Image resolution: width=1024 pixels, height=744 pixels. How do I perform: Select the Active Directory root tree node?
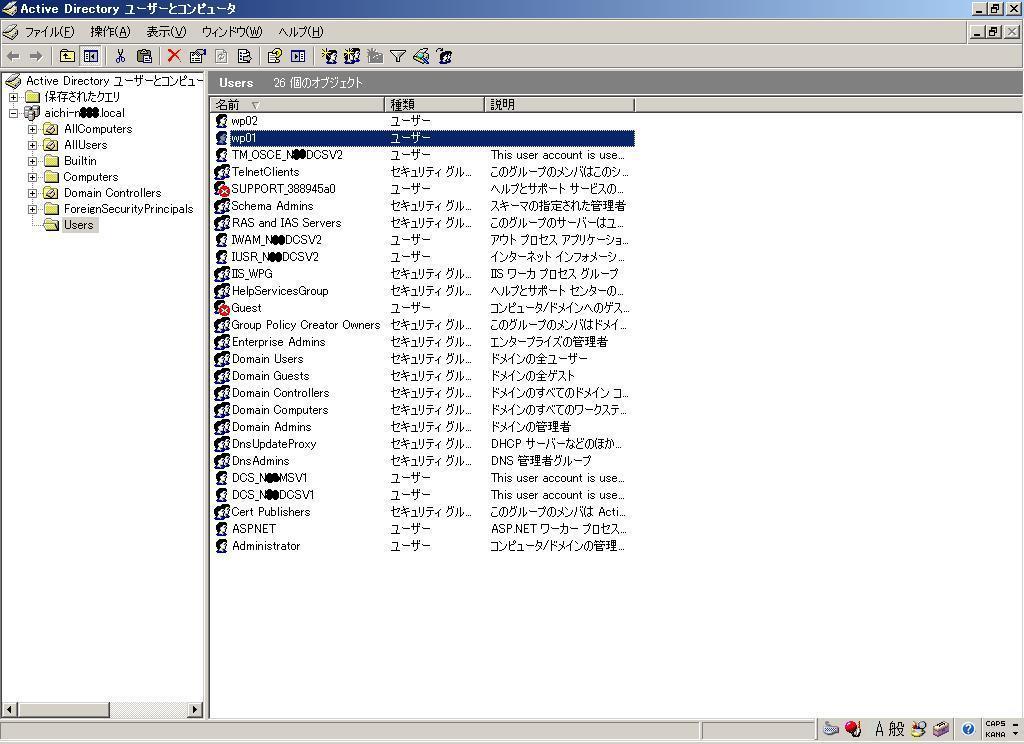(x=114, y=81)
